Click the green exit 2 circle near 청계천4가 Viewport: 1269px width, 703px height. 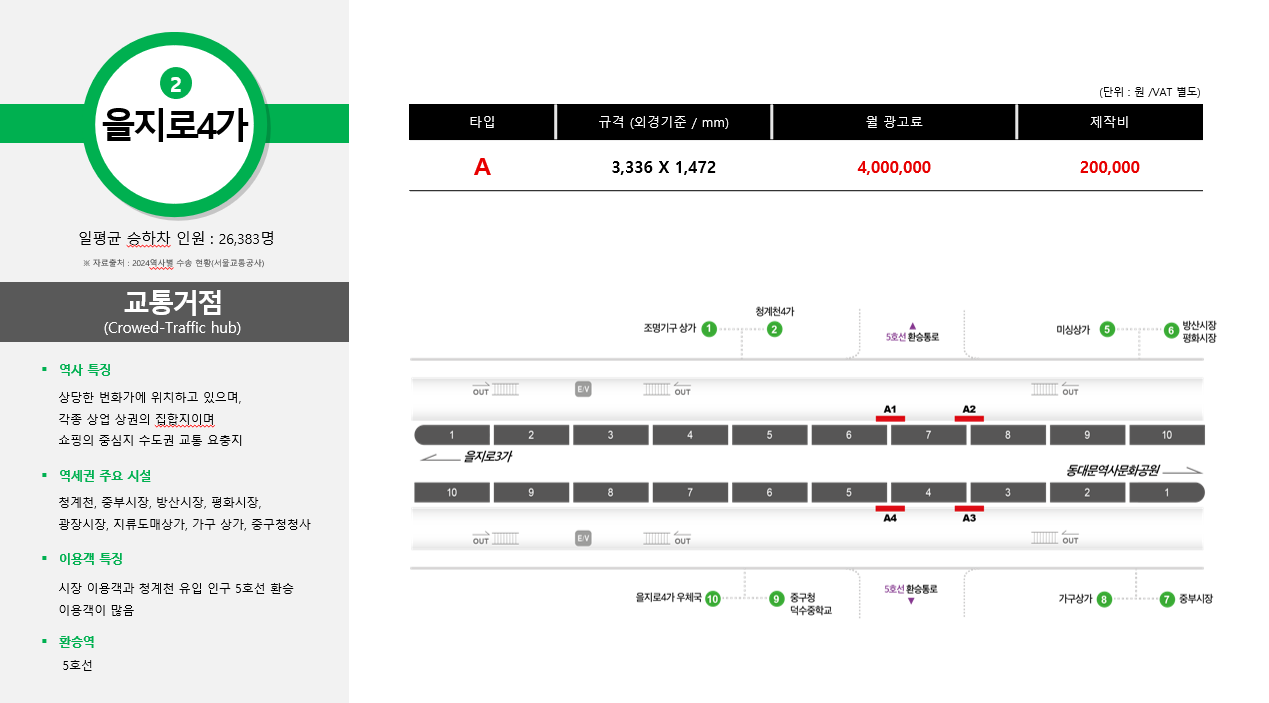(775, 328)
